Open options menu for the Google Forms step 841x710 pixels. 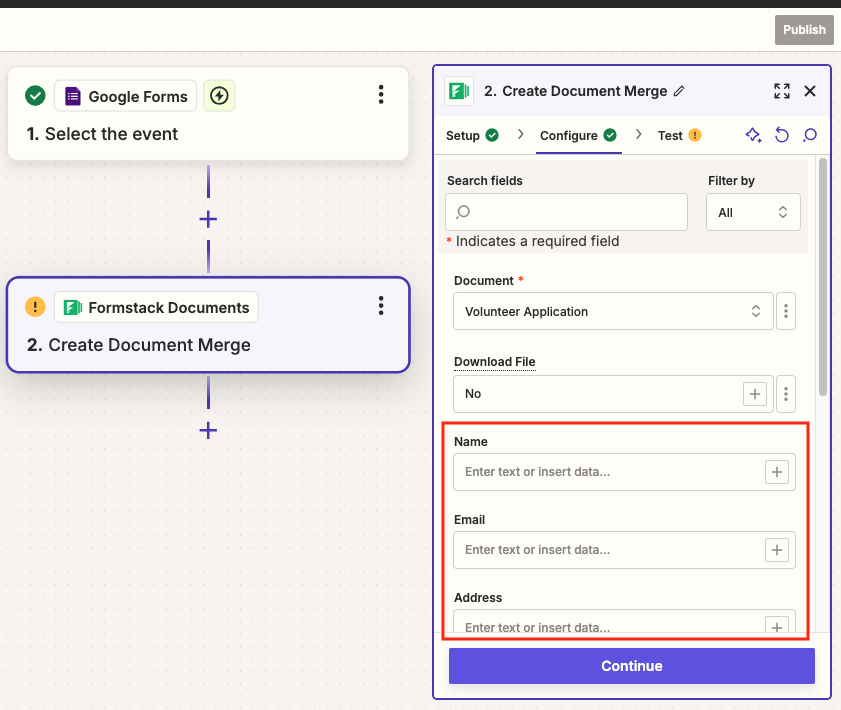[x=381, y=94]
